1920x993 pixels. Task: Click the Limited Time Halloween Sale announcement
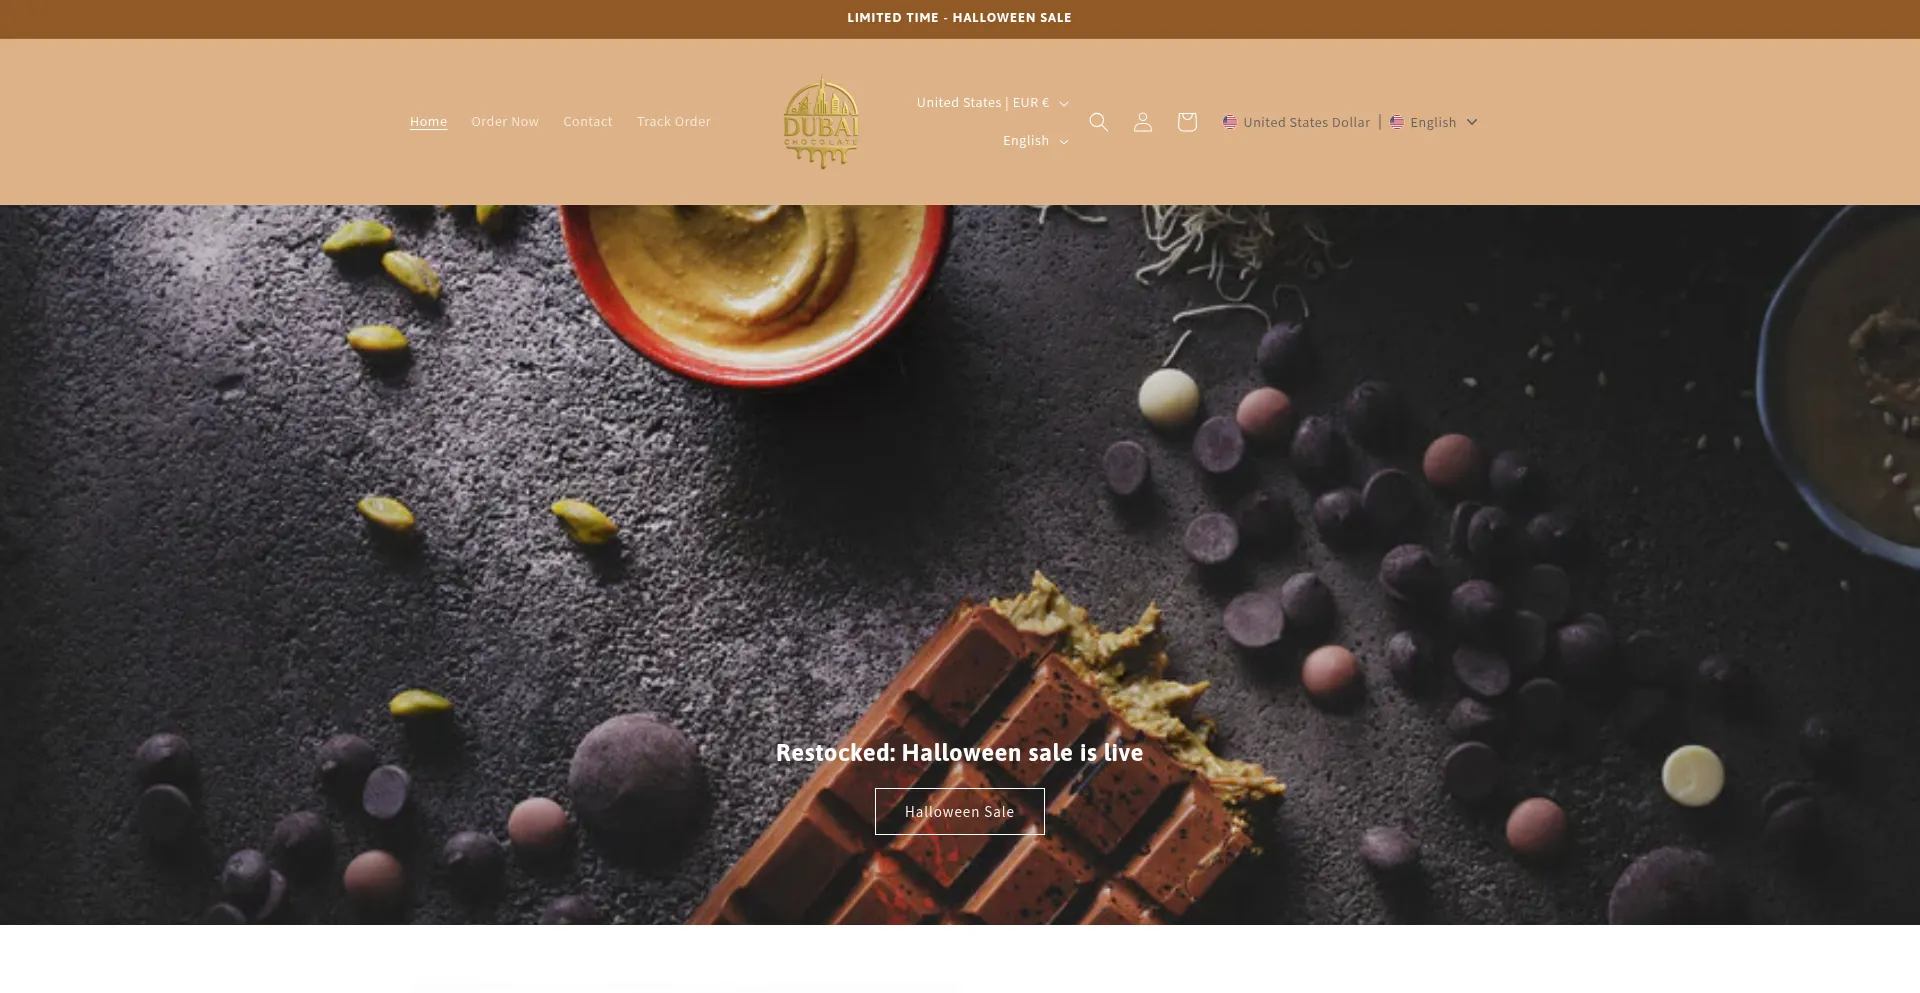pyautogui.click(x=959, y=18)
